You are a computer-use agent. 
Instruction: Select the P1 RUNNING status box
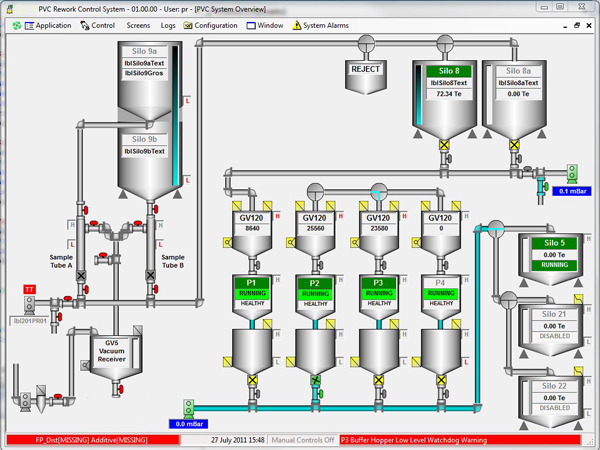252,293
